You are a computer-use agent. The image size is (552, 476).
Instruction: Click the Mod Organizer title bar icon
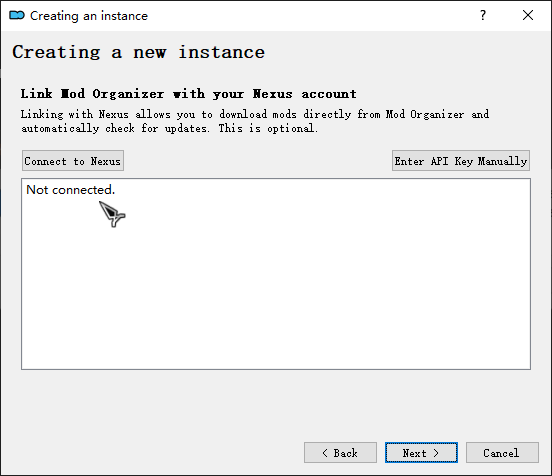(x=17, y=15)
